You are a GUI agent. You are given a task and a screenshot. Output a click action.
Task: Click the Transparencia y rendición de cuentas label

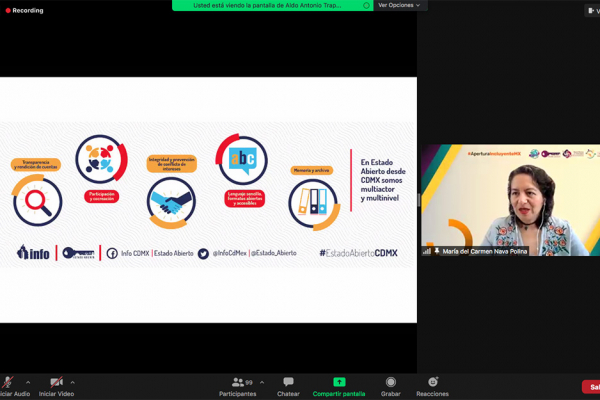pos(36,165)
